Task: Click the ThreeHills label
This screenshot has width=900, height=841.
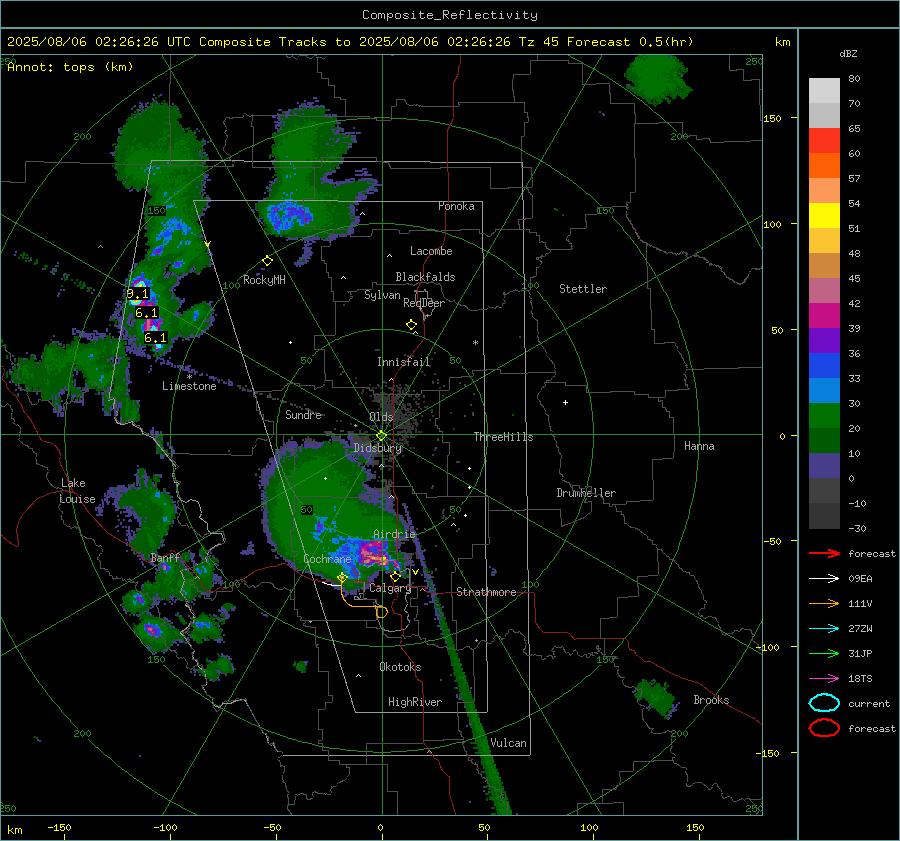Action: click(503, 437)
